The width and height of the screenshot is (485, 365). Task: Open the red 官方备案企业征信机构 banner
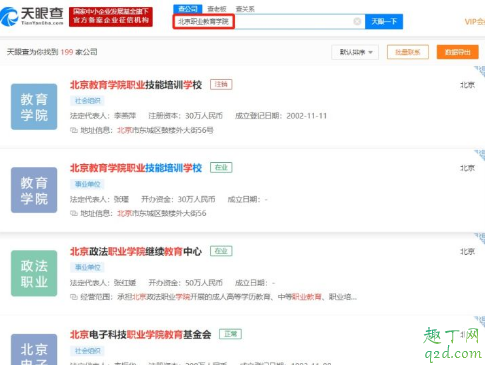tap(111, 17)
